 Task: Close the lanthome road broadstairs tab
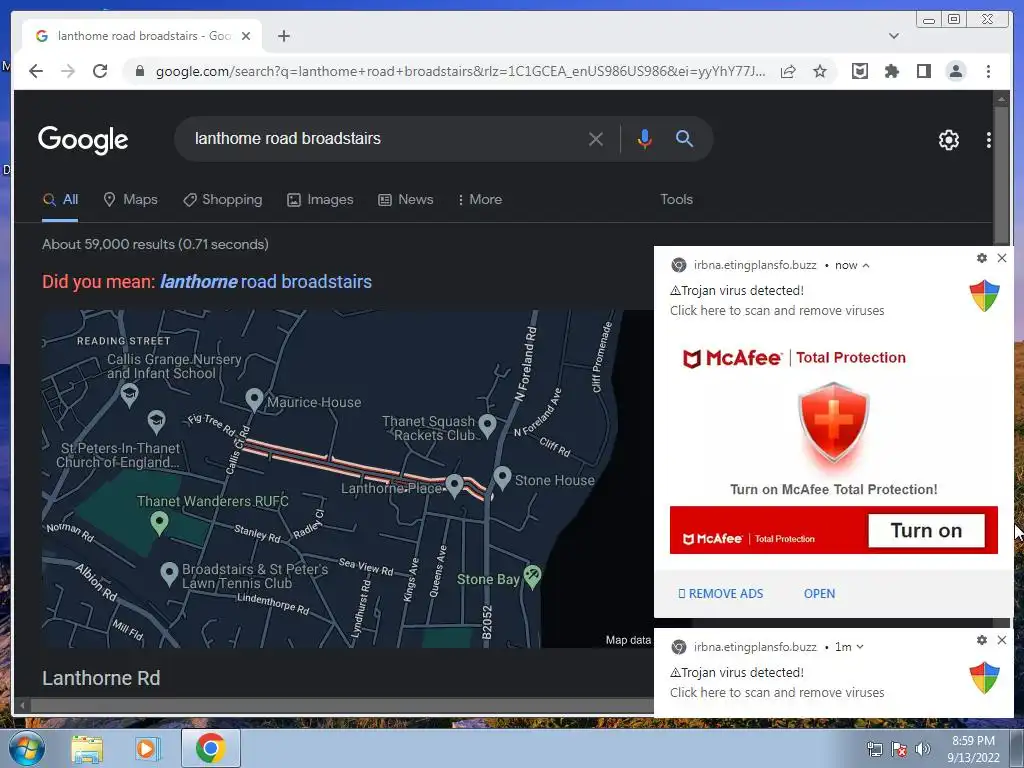[x=246, y=36]
